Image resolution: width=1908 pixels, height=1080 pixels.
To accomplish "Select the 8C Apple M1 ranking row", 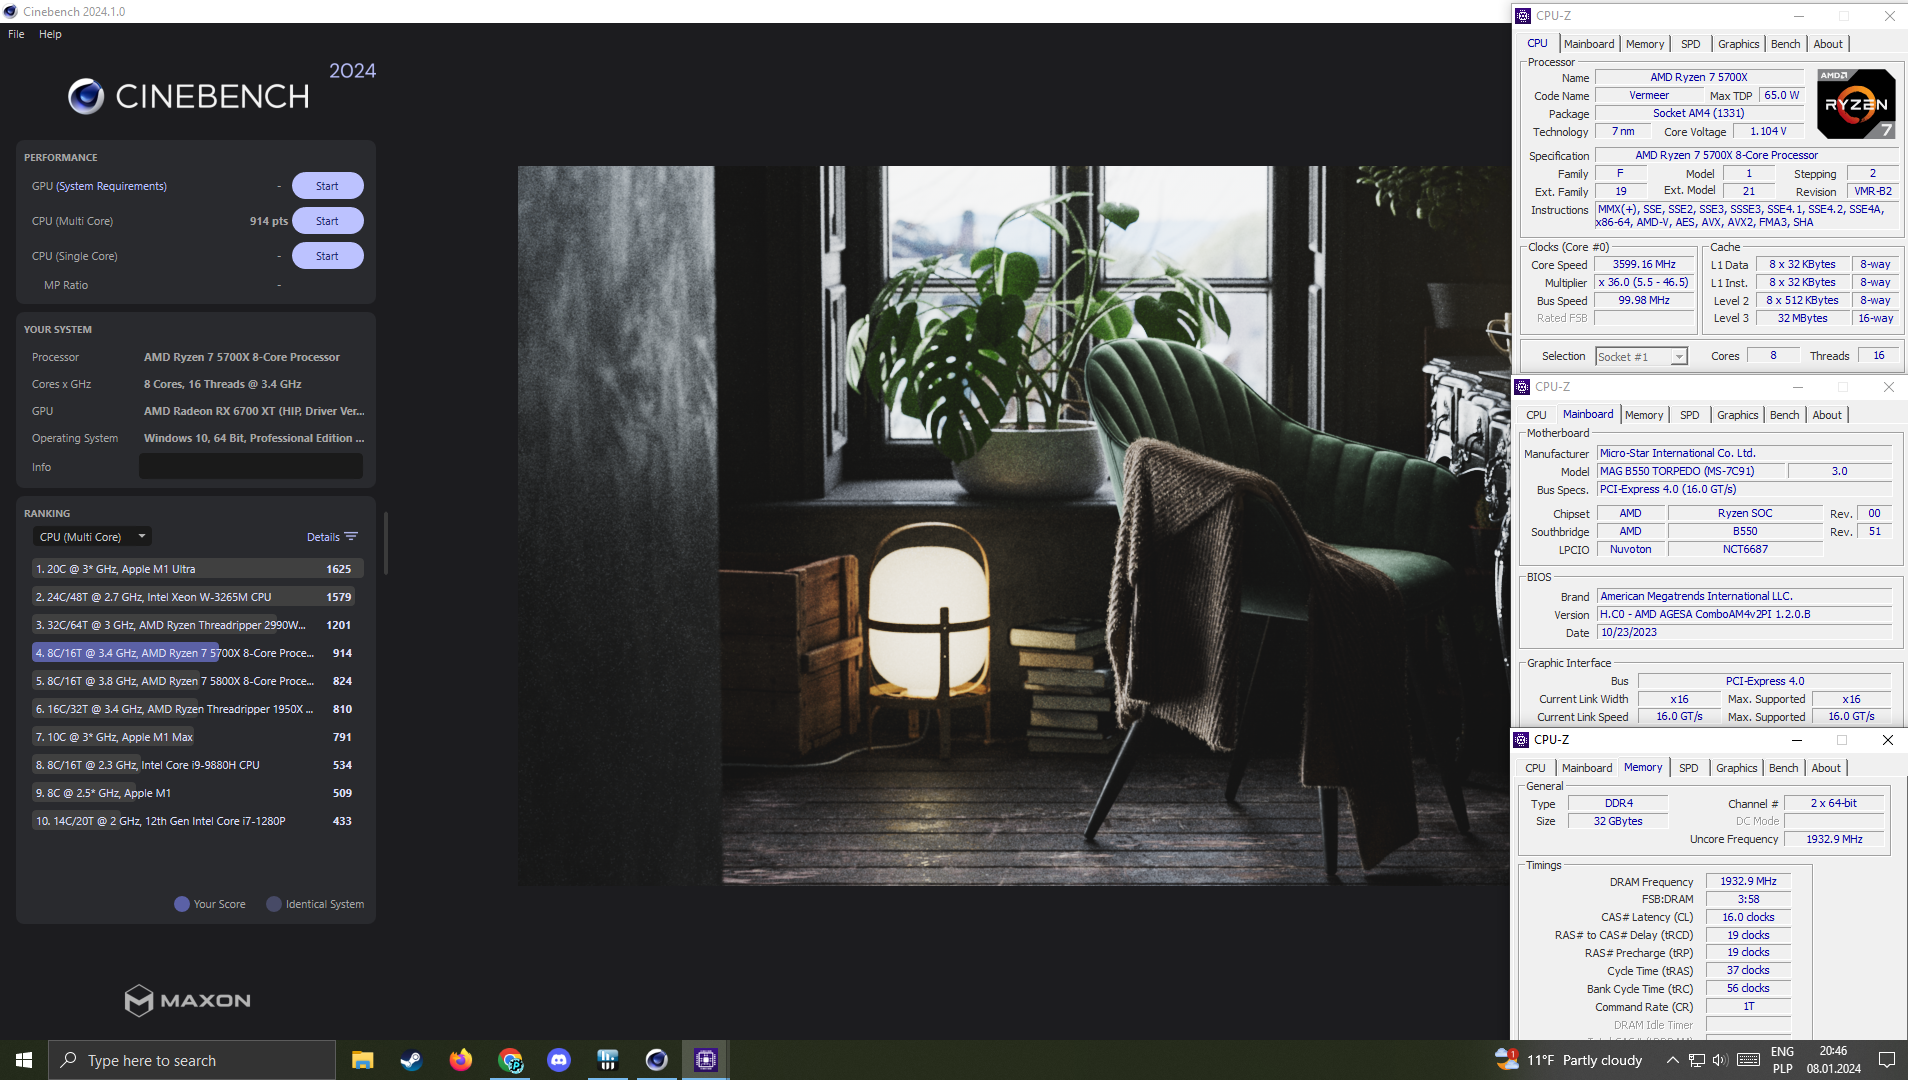I will (196, 793).
